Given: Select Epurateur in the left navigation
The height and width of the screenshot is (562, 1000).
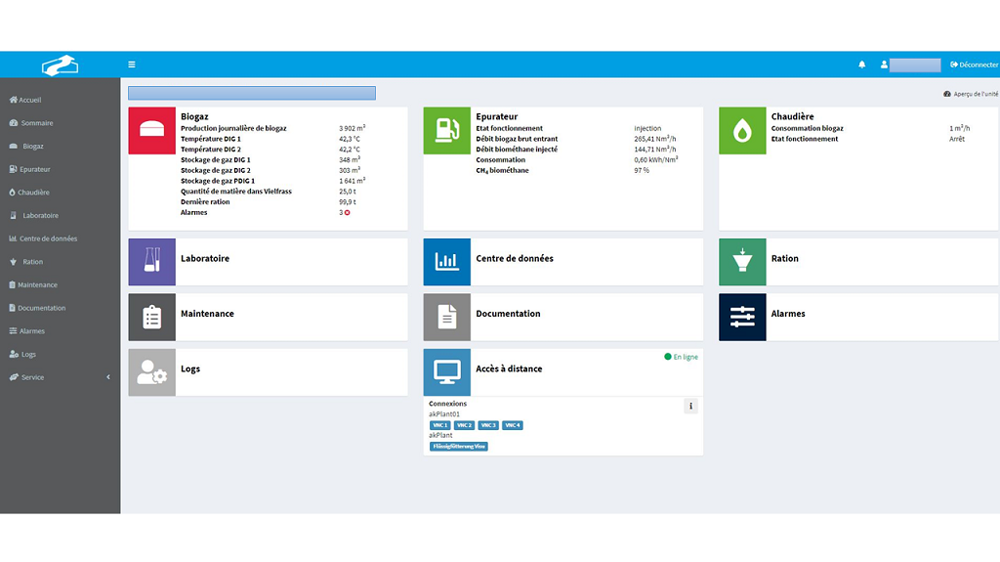Looking at the screenshot, I should 34,169.
